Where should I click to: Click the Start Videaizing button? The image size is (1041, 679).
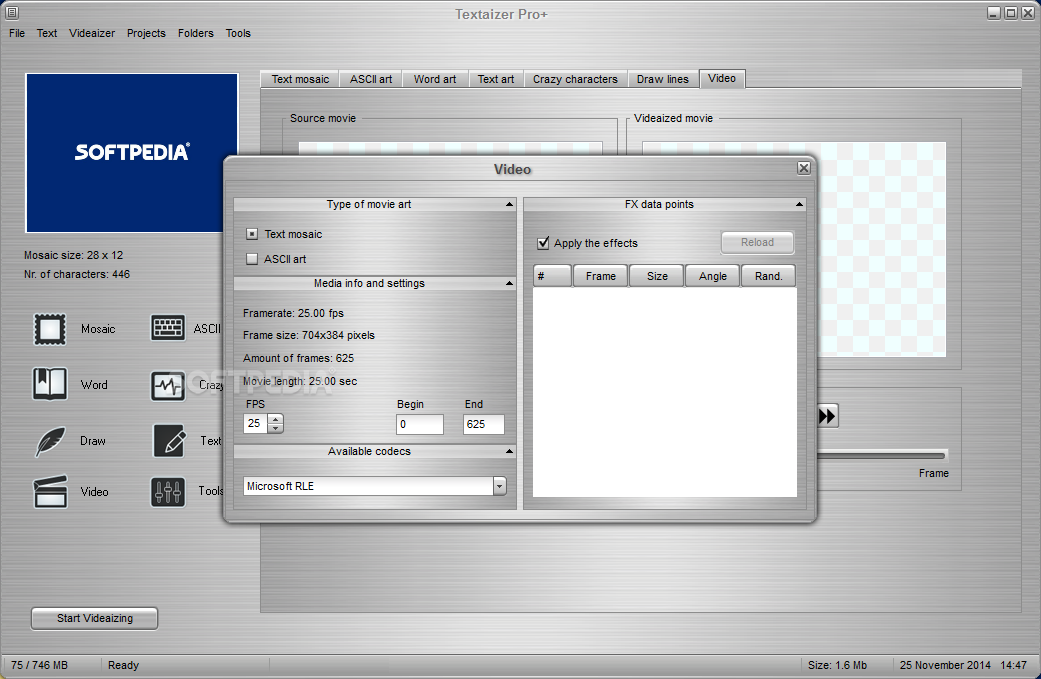point(94,618)
